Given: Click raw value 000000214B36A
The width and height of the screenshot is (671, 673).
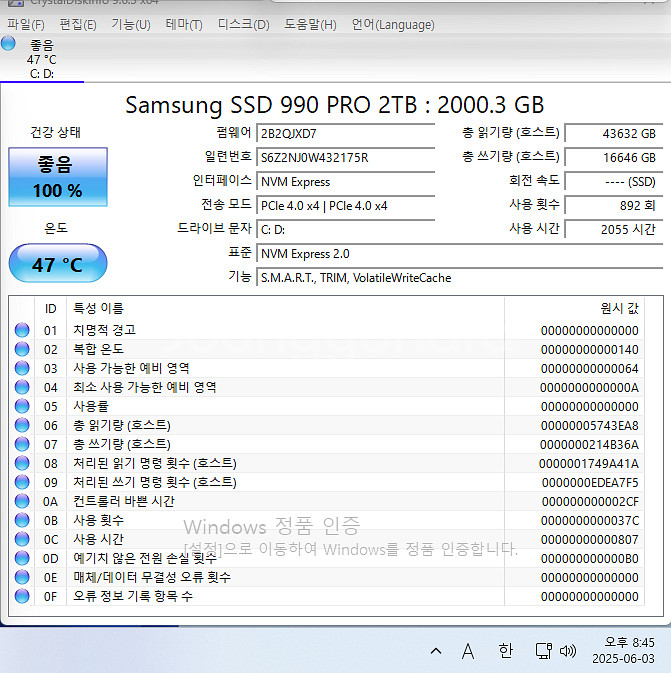Looking at the screenshot, I should (589, 444).
